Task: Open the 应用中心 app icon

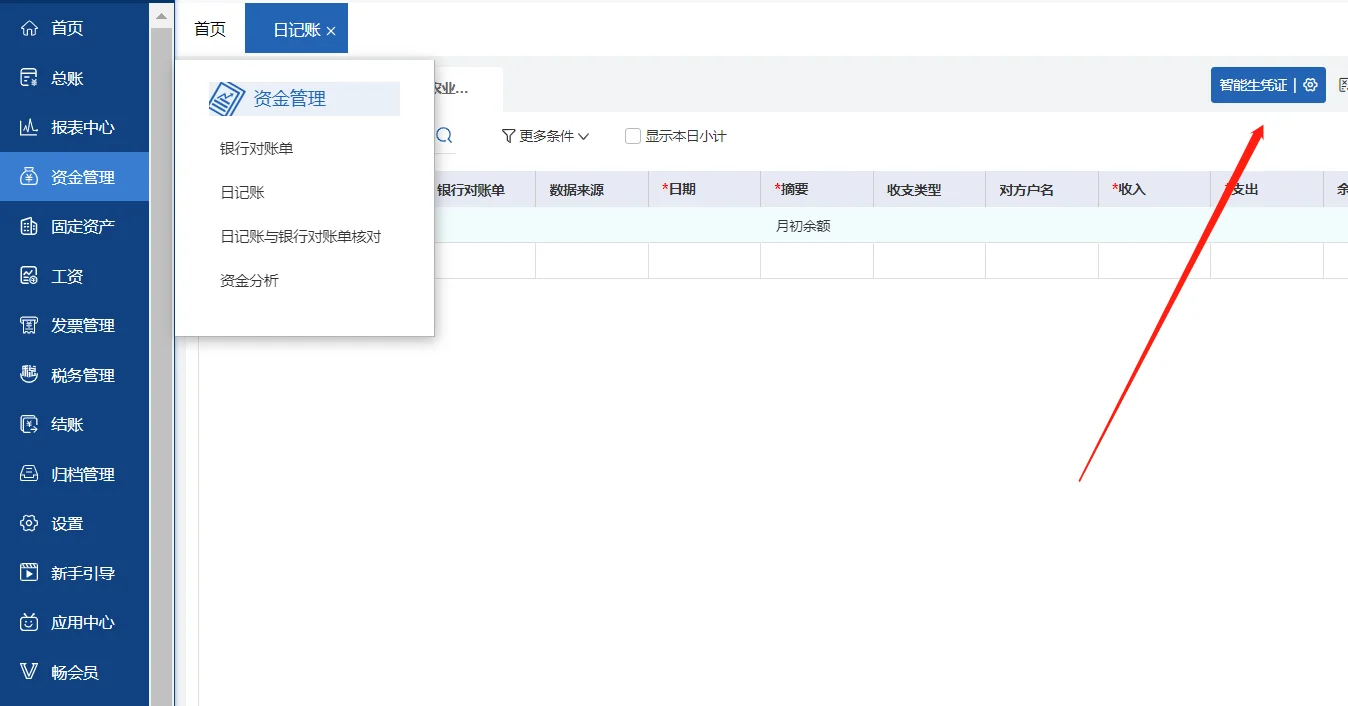Action: [30, 622]
